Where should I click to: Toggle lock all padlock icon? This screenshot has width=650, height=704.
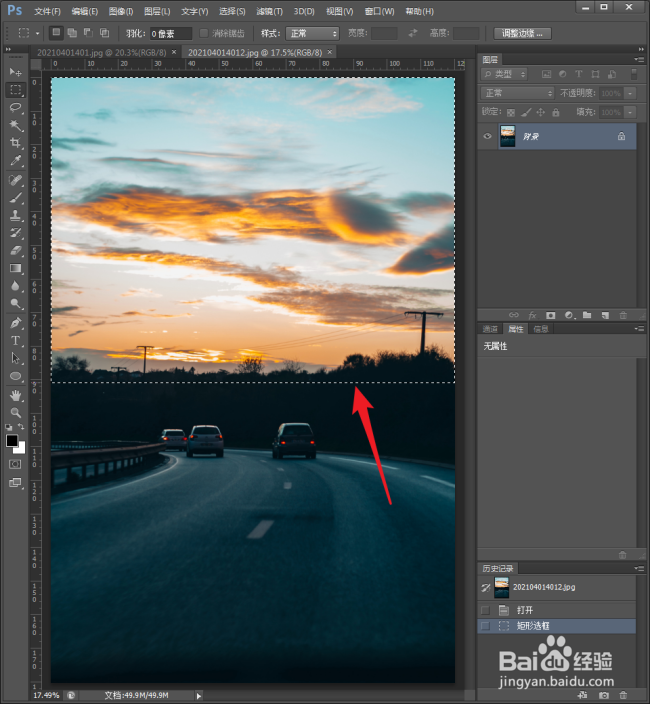coord(556,112)
